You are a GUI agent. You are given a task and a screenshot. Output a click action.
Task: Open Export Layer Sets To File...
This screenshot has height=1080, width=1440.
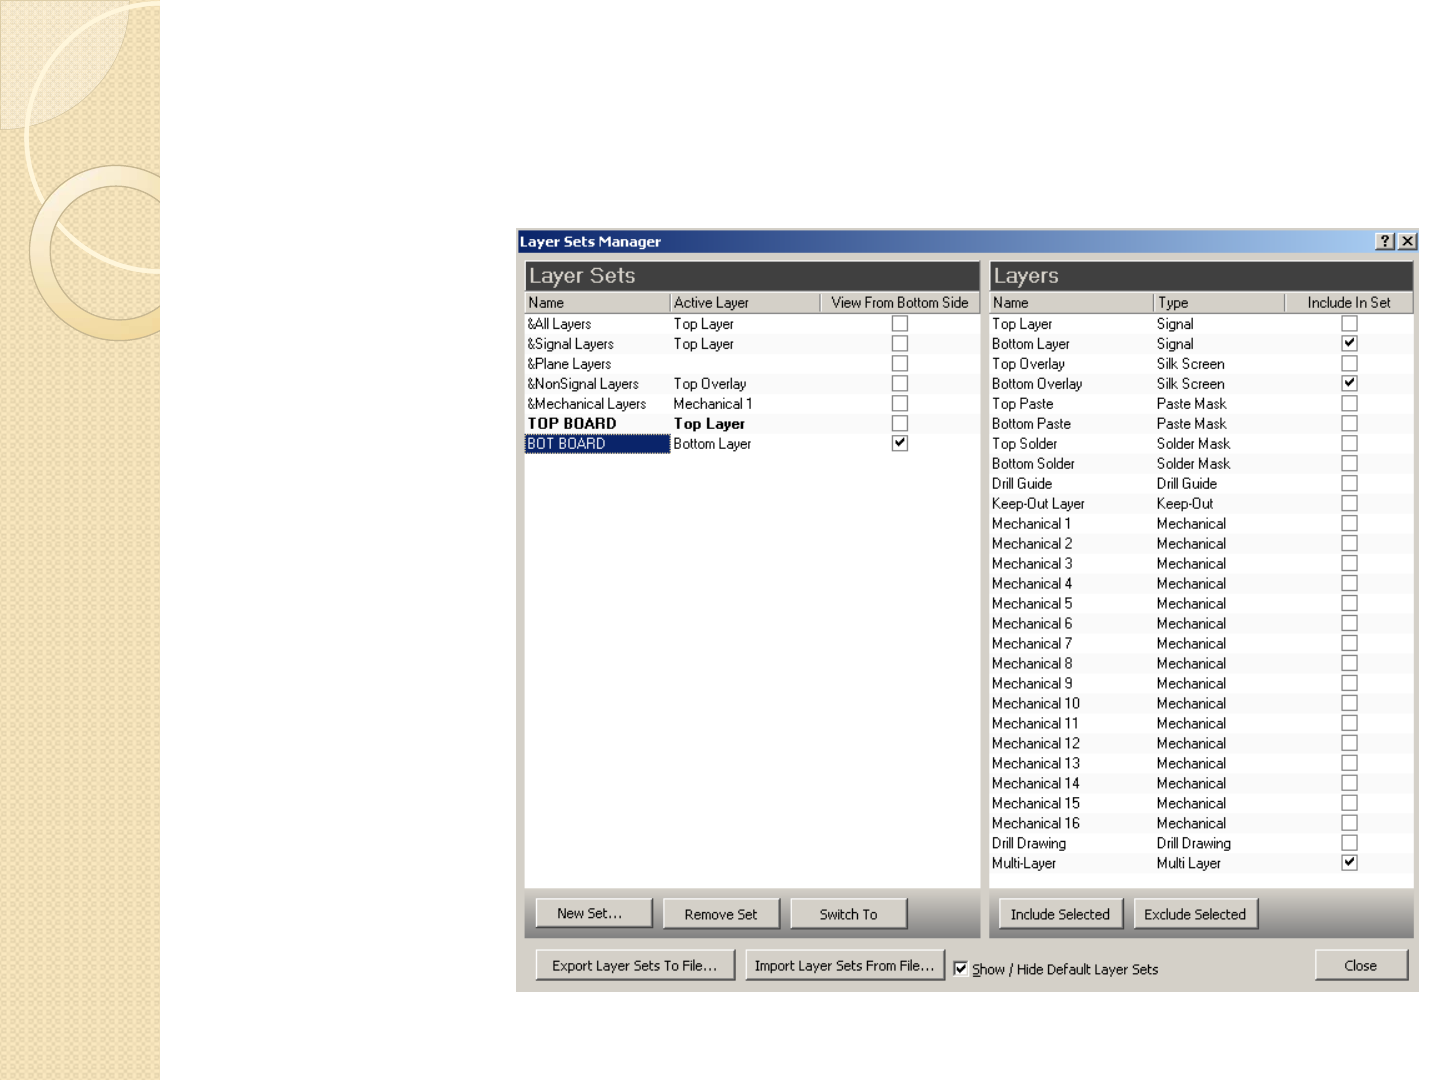click(635, 965)
